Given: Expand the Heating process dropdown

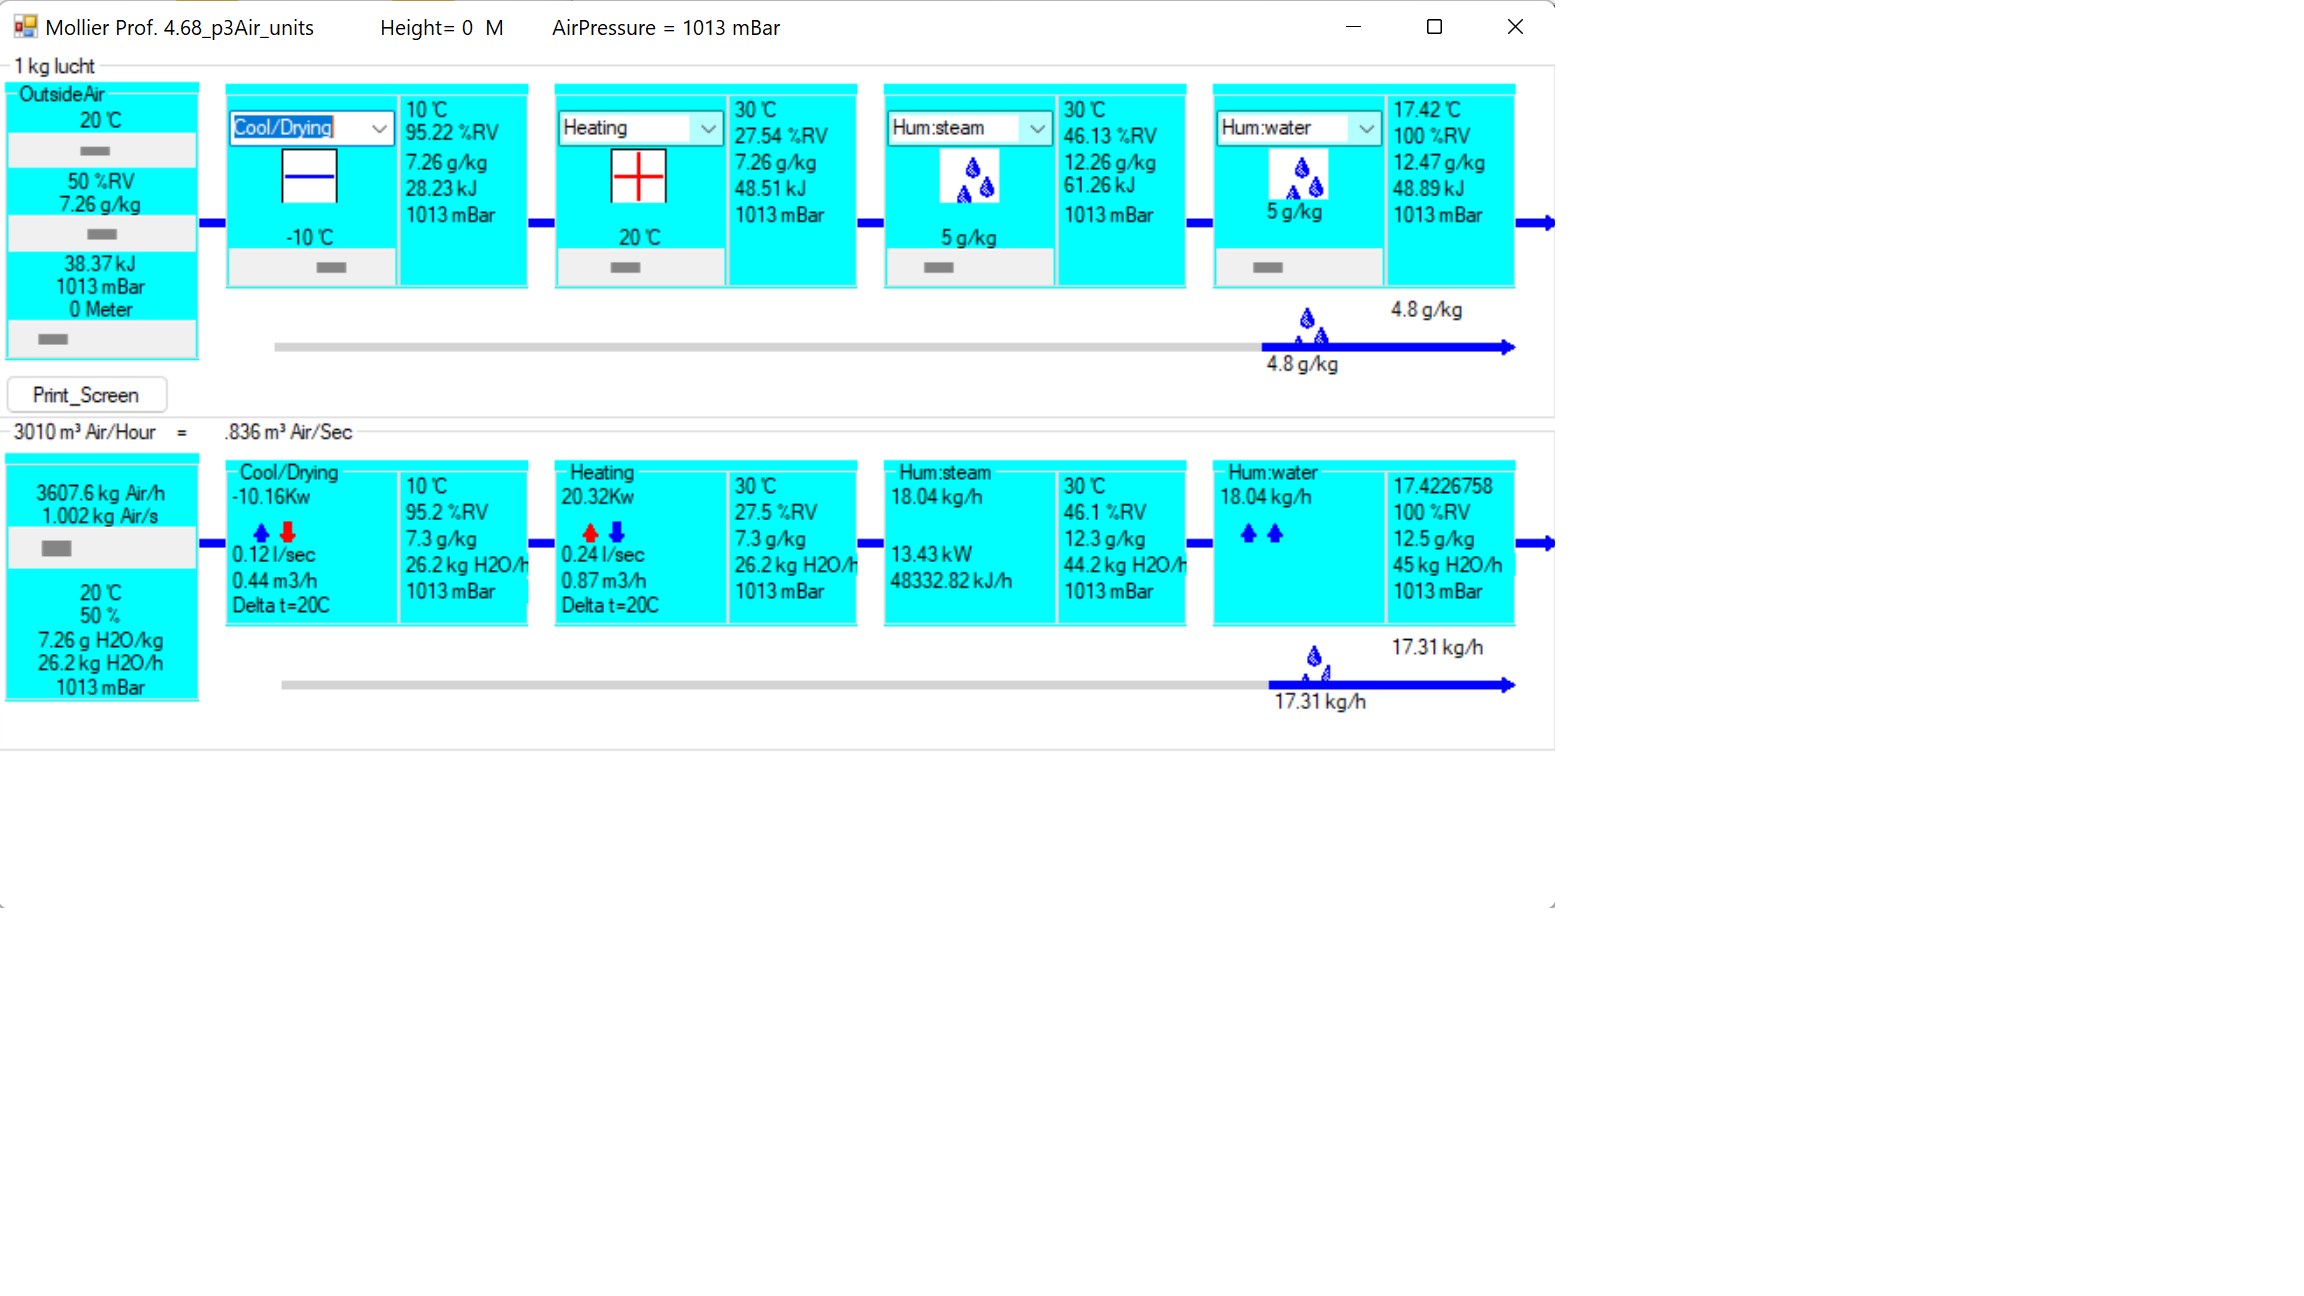Looking at the screenshot, I should 708,128.
